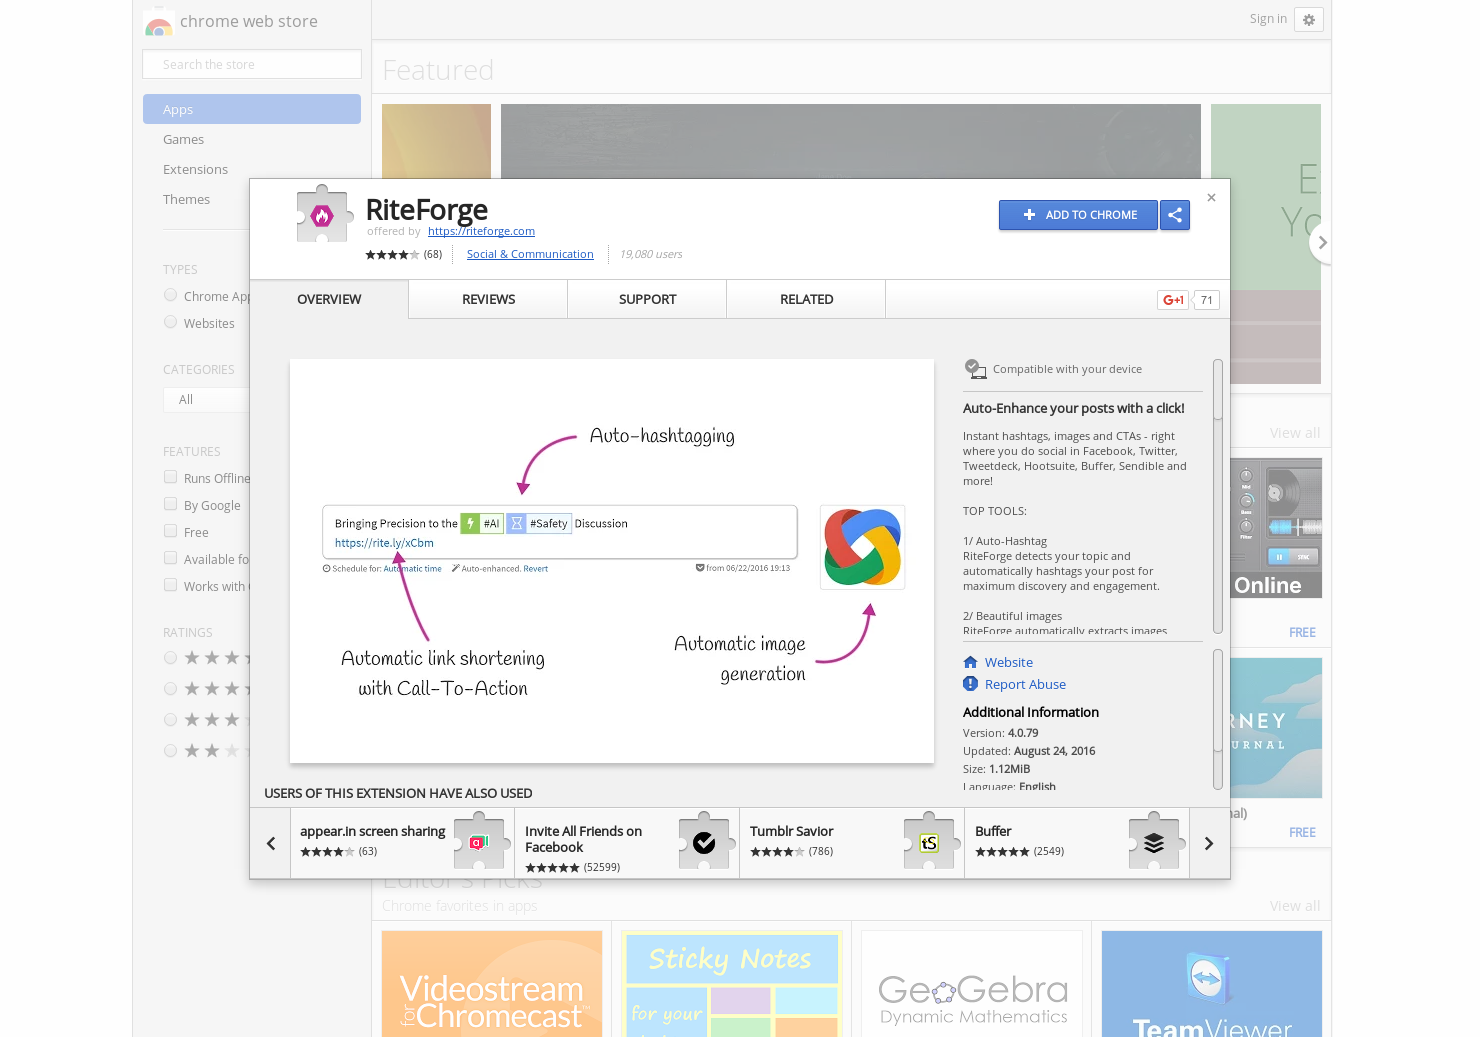Switch to the Reviews tab

click(487, 299)
